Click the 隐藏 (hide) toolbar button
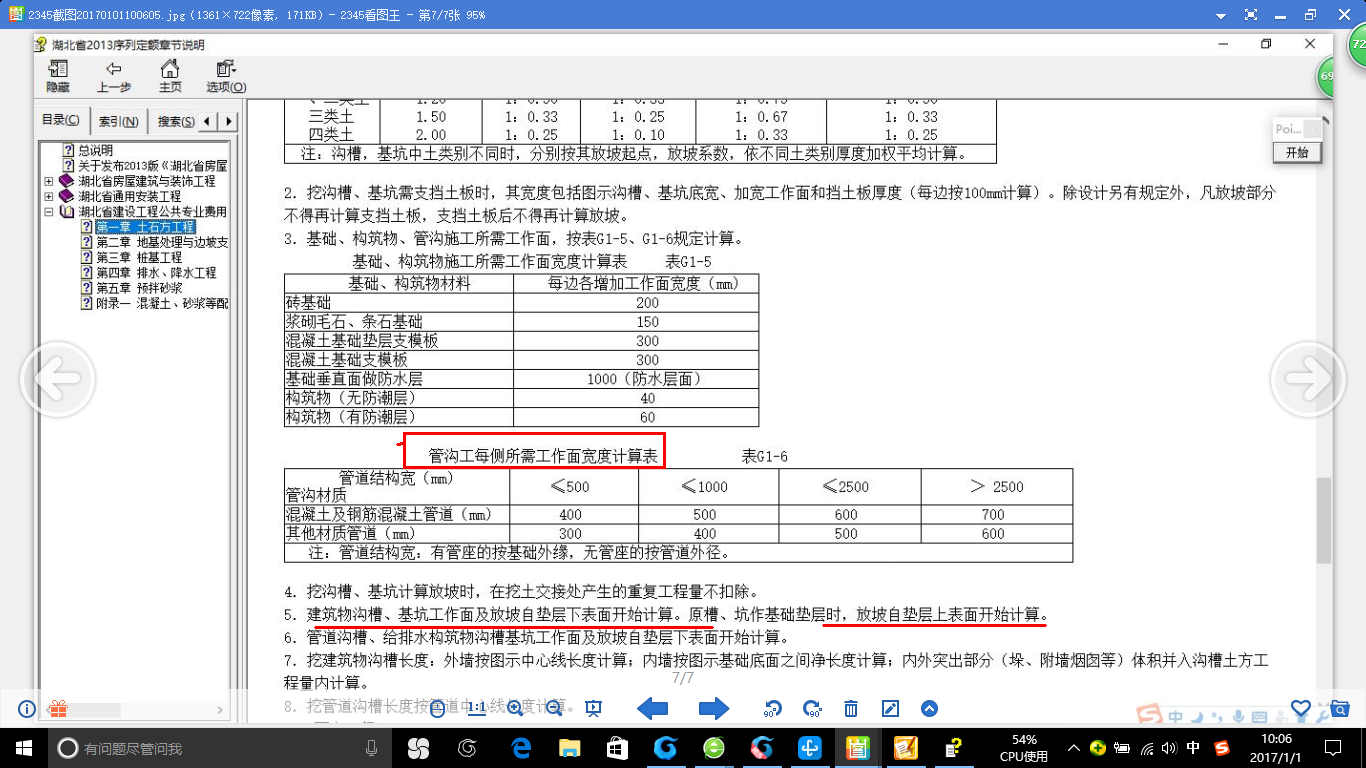Viewport: 1366px width, 768px height. [58, 76]
